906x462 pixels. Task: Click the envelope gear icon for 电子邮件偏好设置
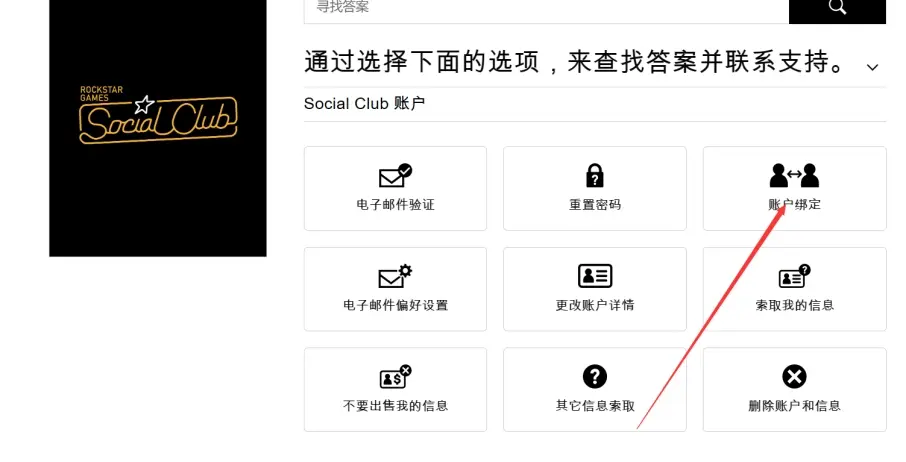[x=395, y=276]
